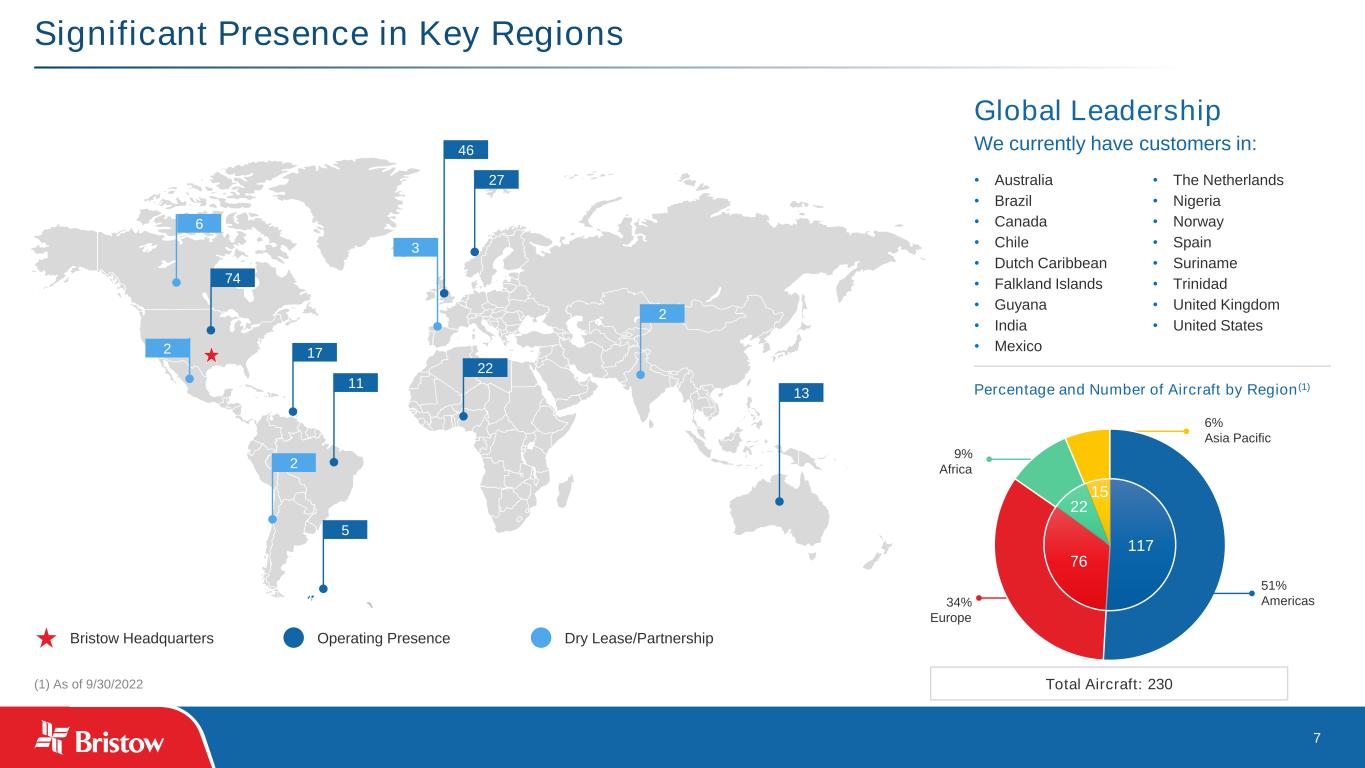Click Australia in the customer list
The image size is (1365, 768).
click(1023, 181)
